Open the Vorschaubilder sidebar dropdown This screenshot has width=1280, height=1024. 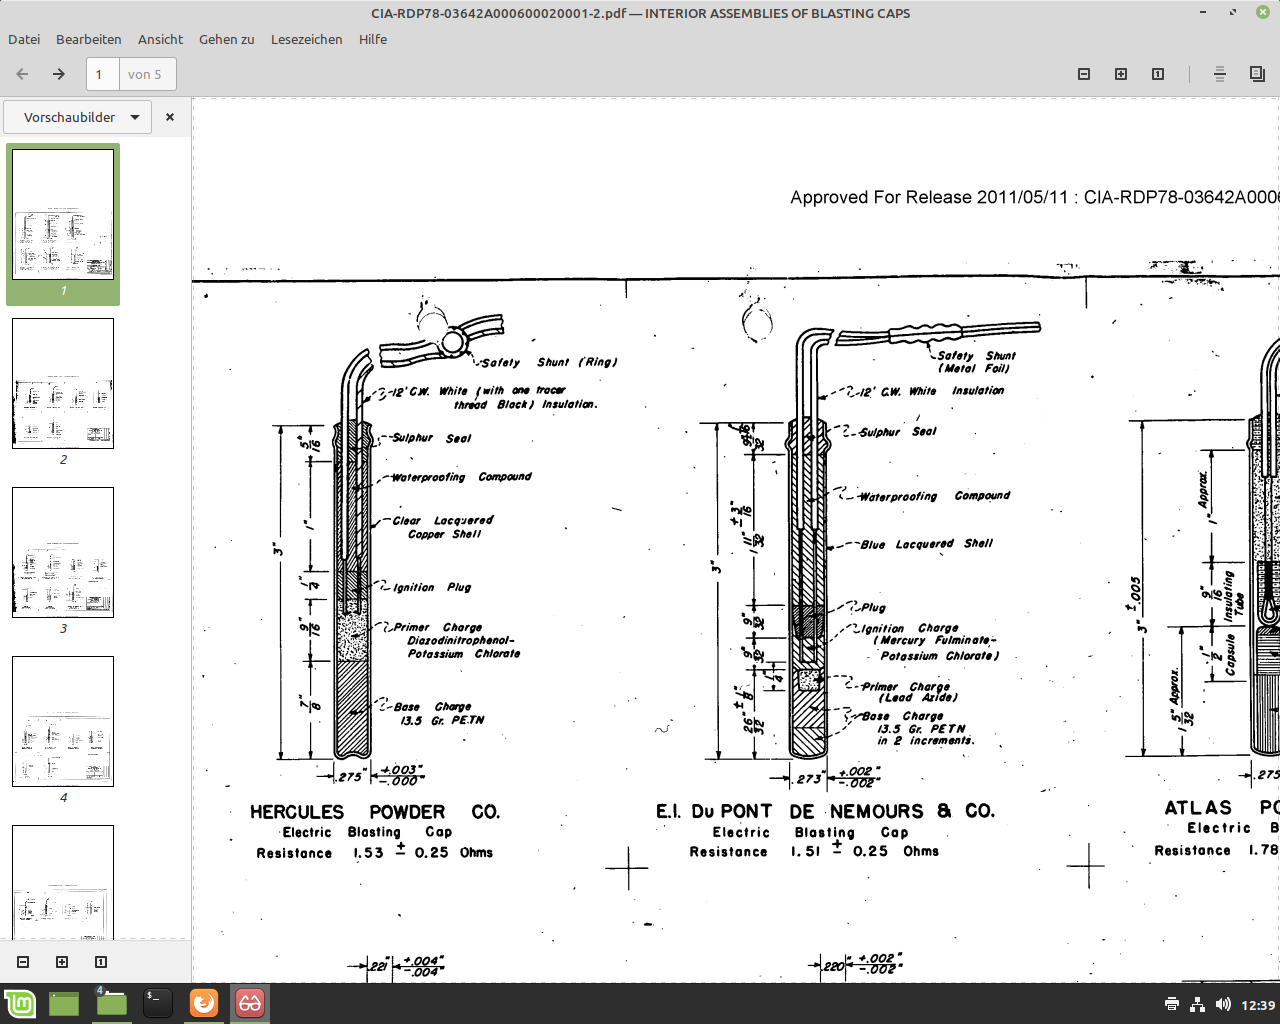click(78, 117)
